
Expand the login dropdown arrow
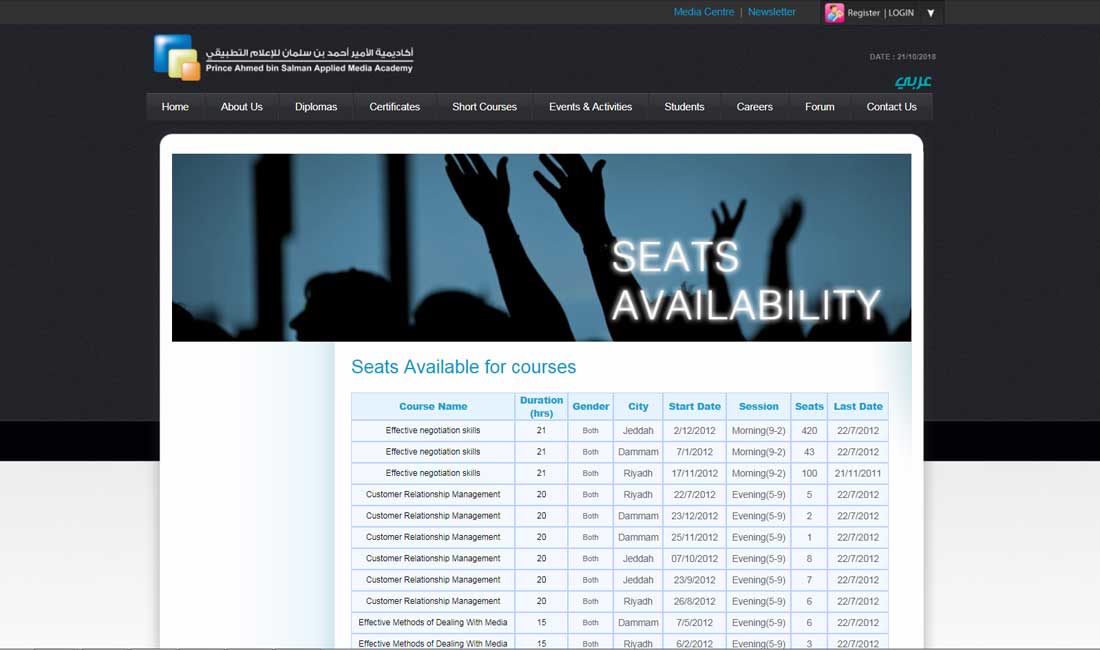click(x=931, y=13)
